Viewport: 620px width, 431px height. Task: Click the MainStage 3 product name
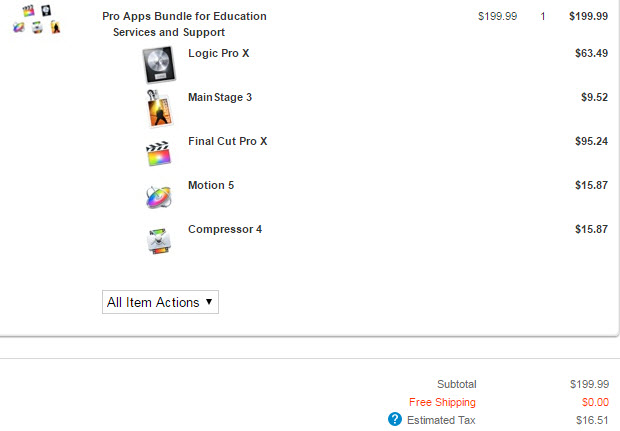[x=220, y=97]
